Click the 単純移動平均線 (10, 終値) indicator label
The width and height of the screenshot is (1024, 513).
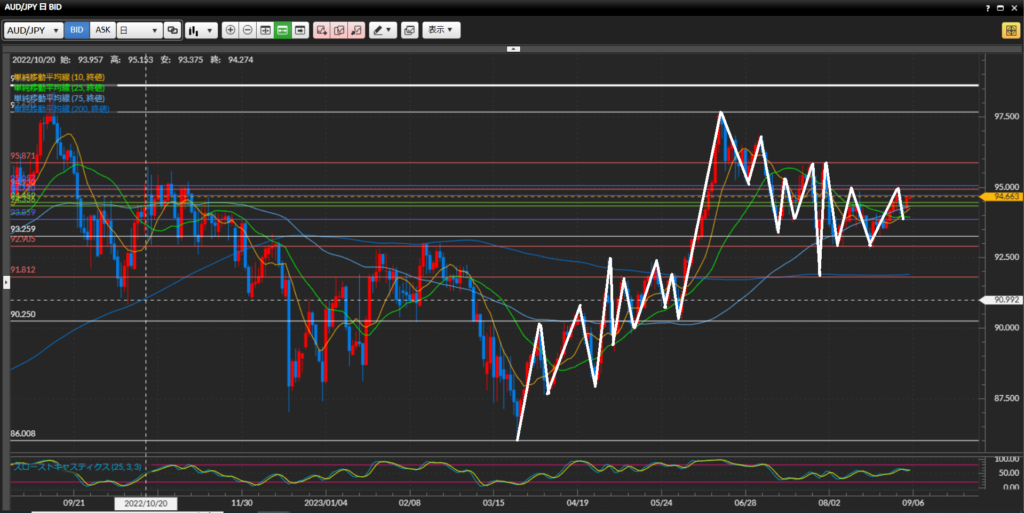click(x=59, y=77)
